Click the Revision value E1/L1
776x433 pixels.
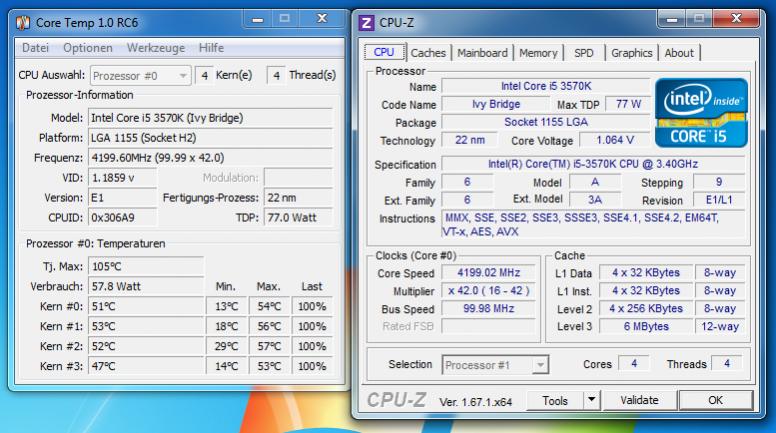pos(719,200)
